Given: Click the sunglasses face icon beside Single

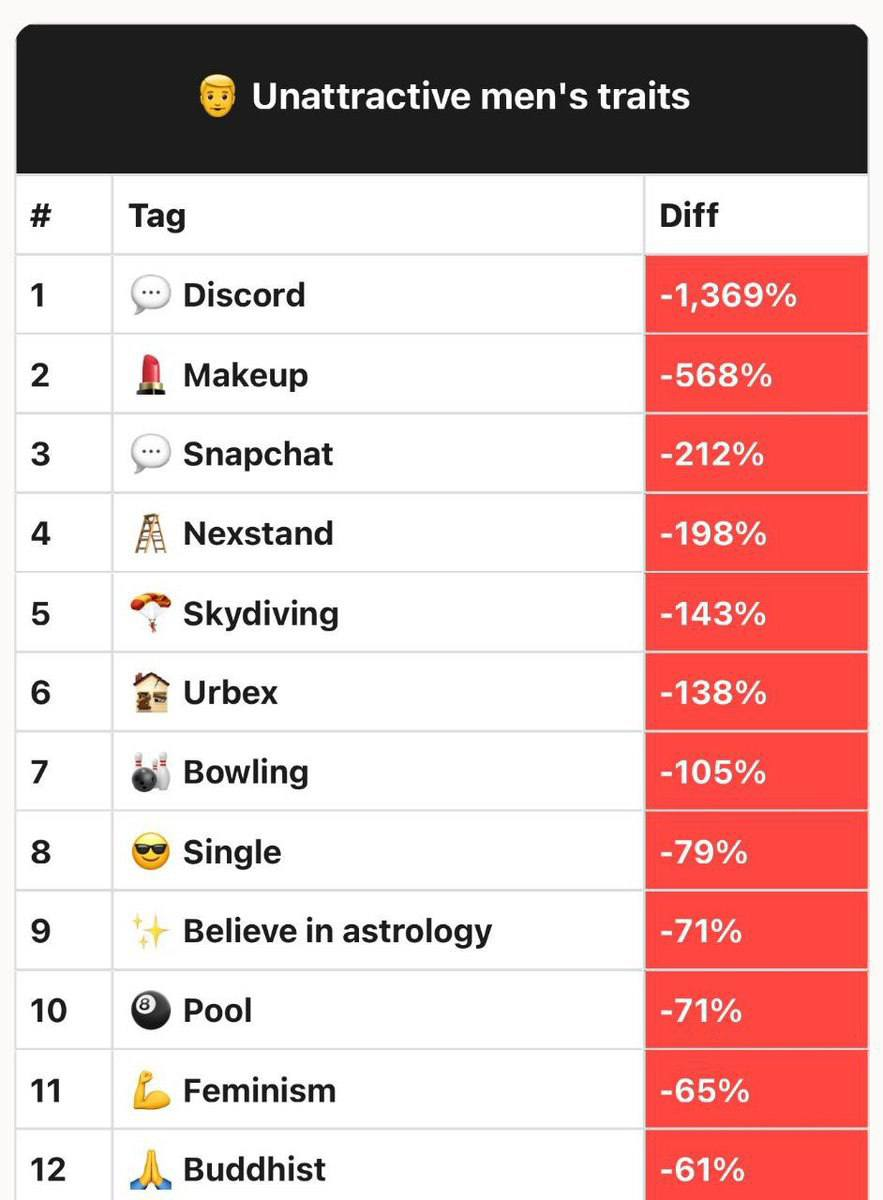Looking at the screenshot, I should [151, 852].
